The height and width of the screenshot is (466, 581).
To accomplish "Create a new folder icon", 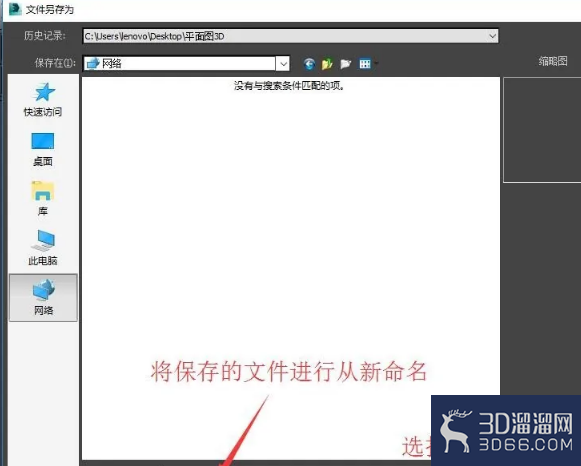I will tap(345, 64).
